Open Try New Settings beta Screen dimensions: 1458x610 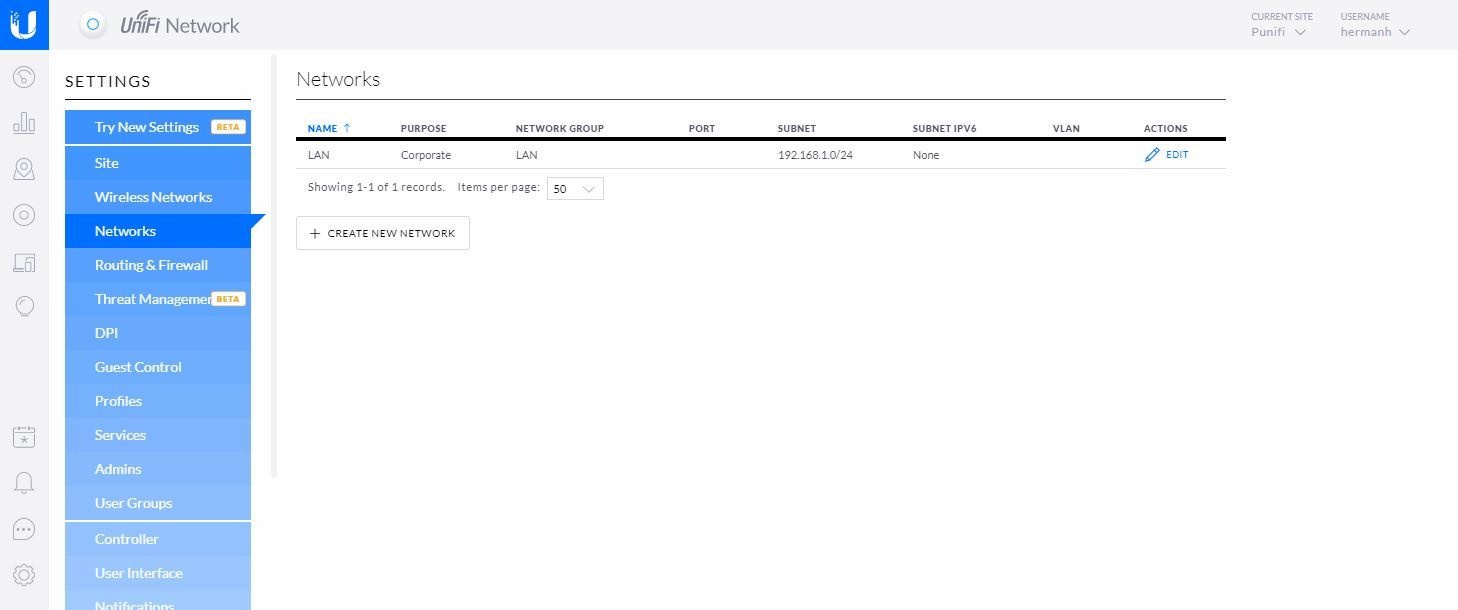pos(158,127)
